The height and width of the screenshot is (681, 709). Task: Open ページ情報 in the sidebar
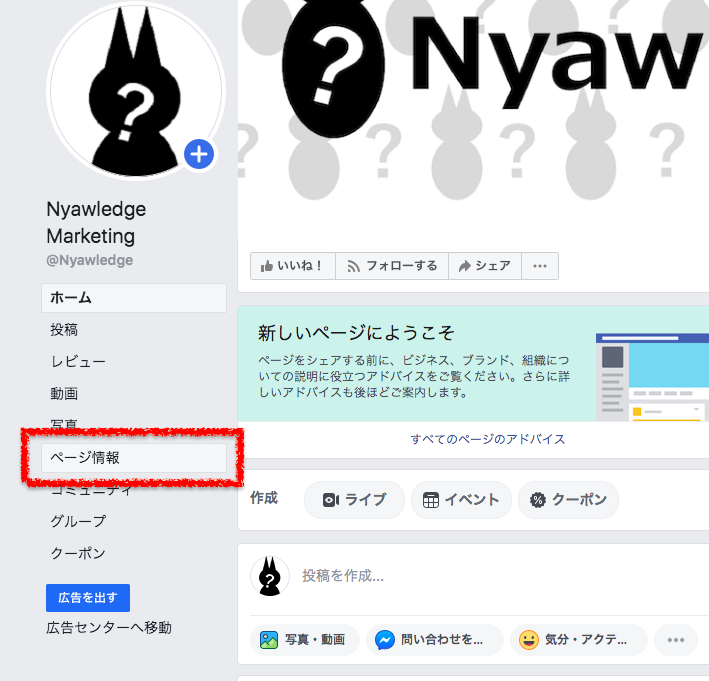pyautogui.click(x=134, y=458)
